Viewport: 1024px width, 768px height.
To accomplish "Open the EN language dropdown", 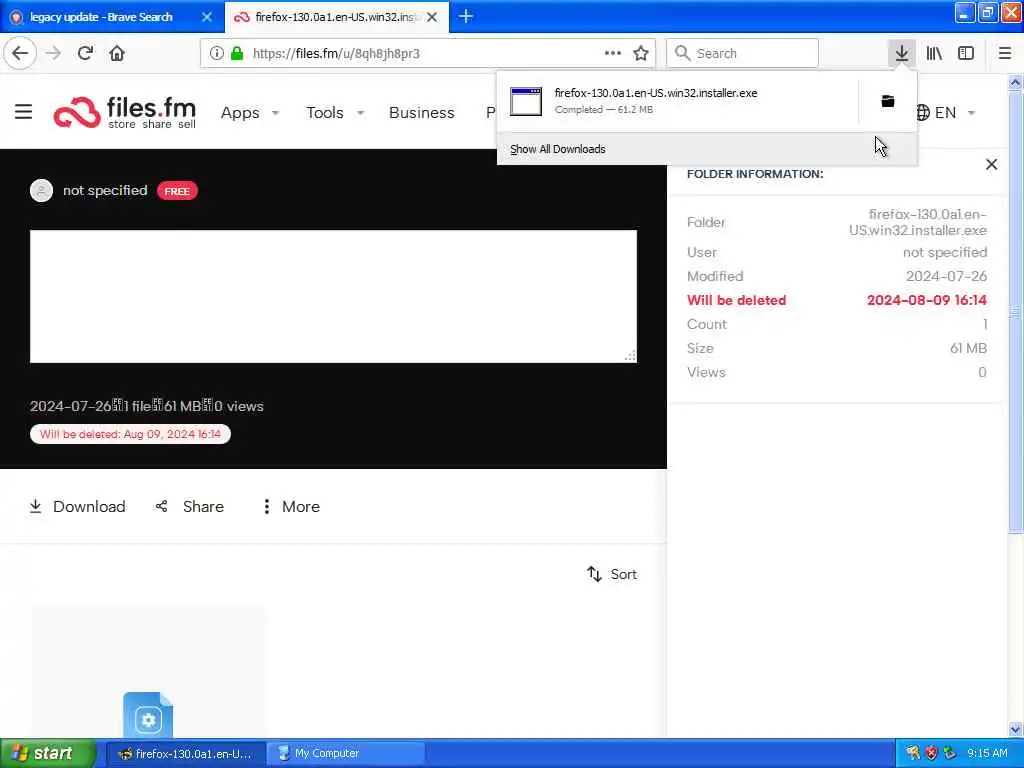I will coord(945,112).
